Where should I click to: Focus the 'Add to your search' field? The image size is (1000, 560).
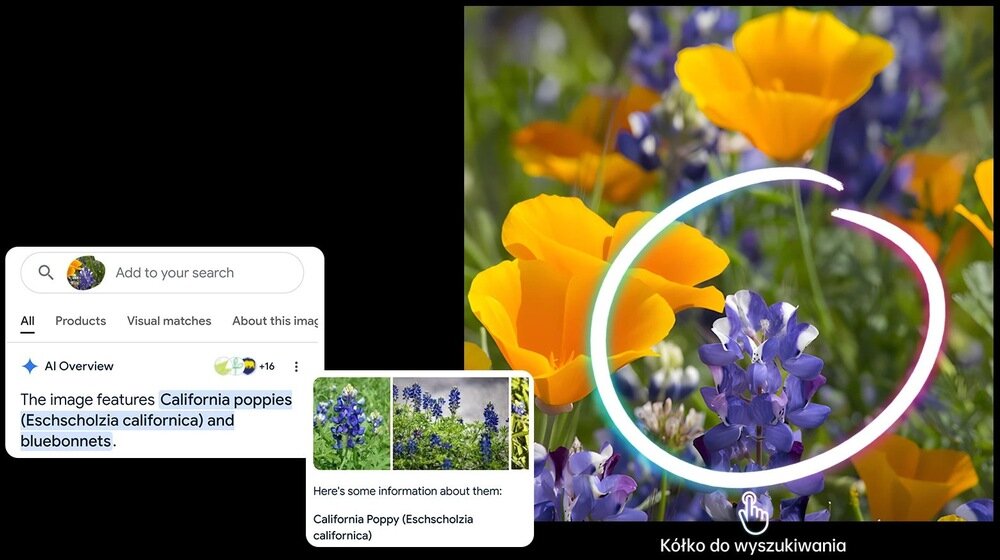175,273
